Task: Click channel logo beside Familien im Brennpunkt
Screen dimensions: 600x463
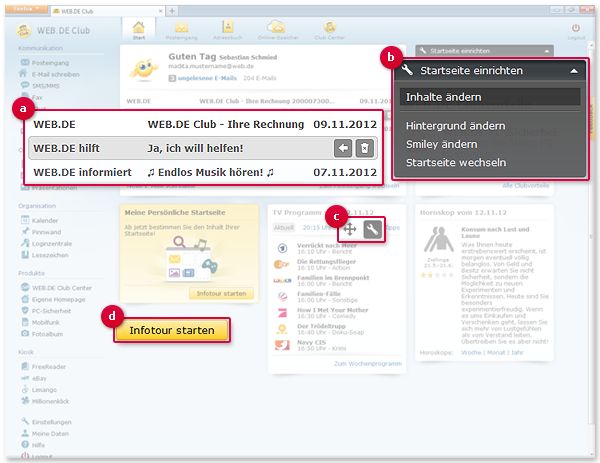Action: 282,281
